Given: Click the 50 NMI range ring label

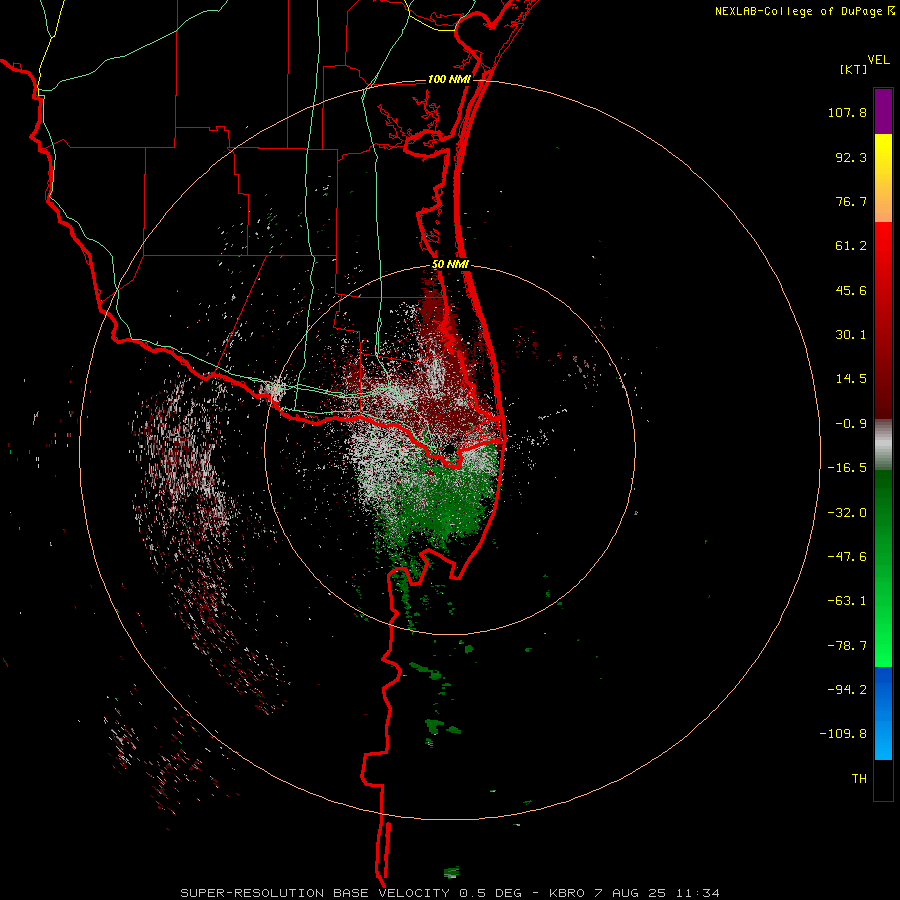Looking at the screenshot, I should pos(450,265).
